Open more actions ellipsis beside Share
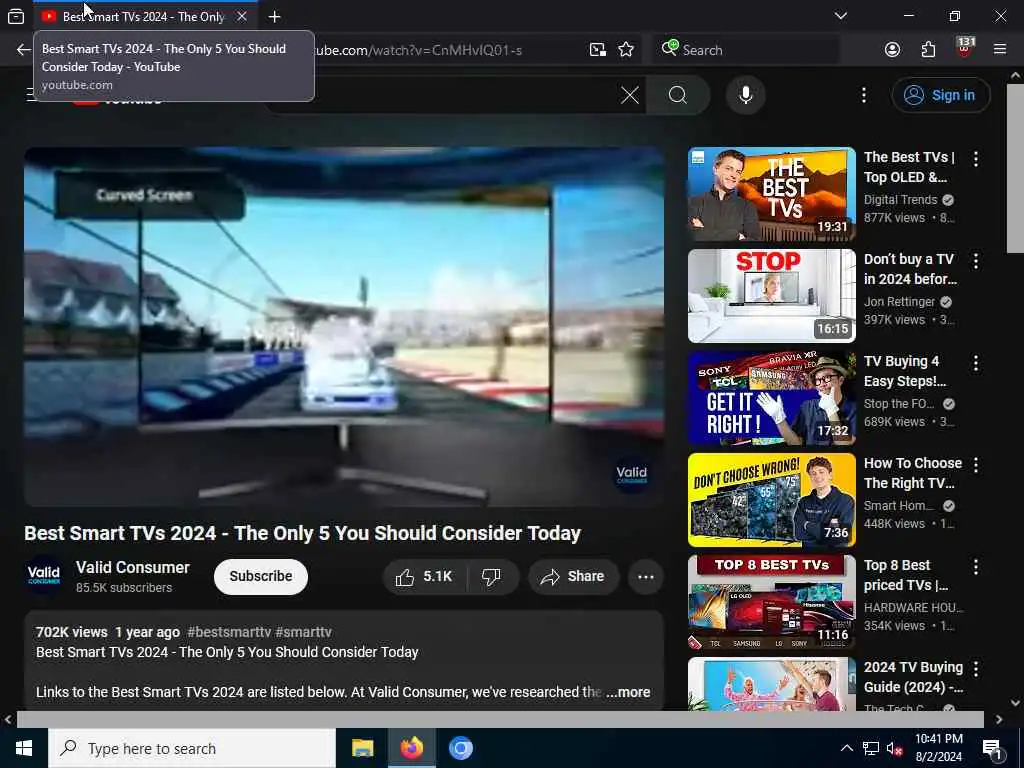The width and height of the screenshot is (1024, 768). click(x=645, y=577)
